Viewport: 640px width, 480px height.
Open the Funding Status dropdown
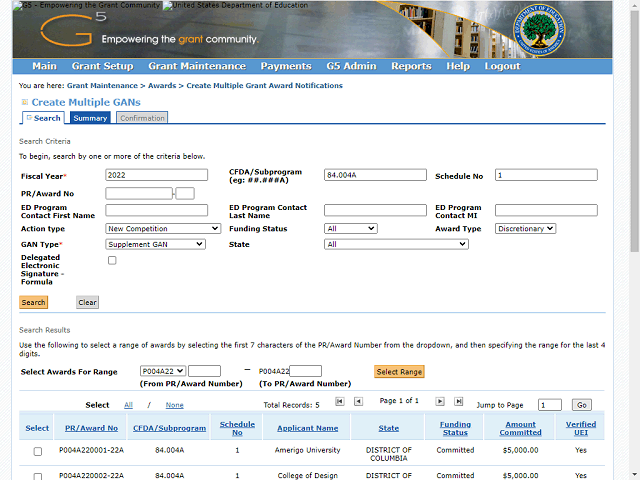pyautogui.click(x=351, y=229)
